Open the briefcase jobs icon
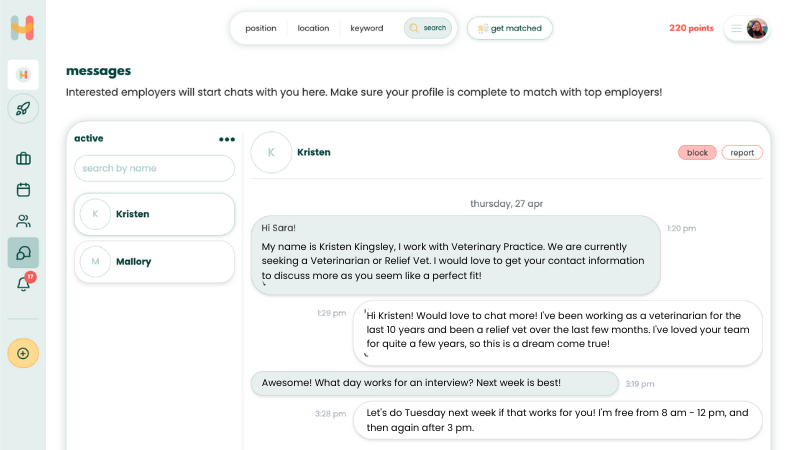Image resolution: width=800 pixels, height=450 pixels. click(23, 159)
